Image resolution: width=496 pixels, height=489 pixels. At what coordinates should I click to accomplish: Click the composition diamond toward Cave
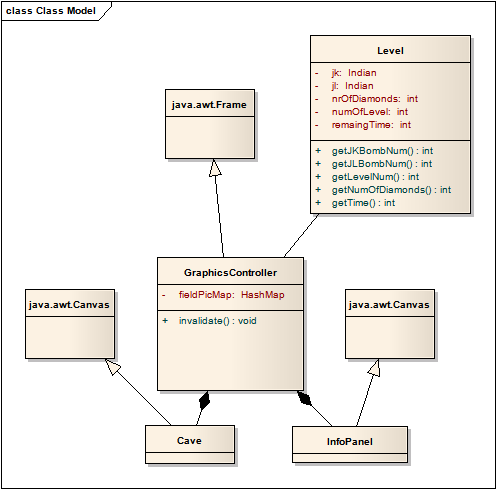tap(204, 400)
